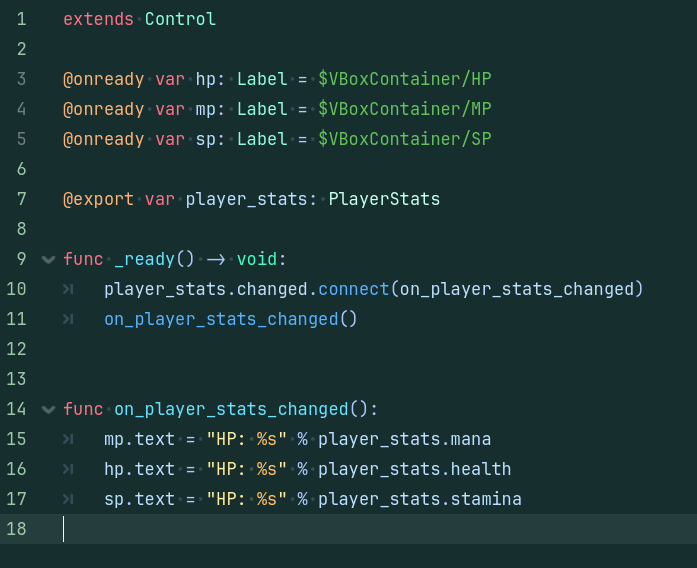Screen dimensions: 697x568
Task: Click the PlayerStats type name on line 7
Action: pyautogui.click(x=384, y=199)
